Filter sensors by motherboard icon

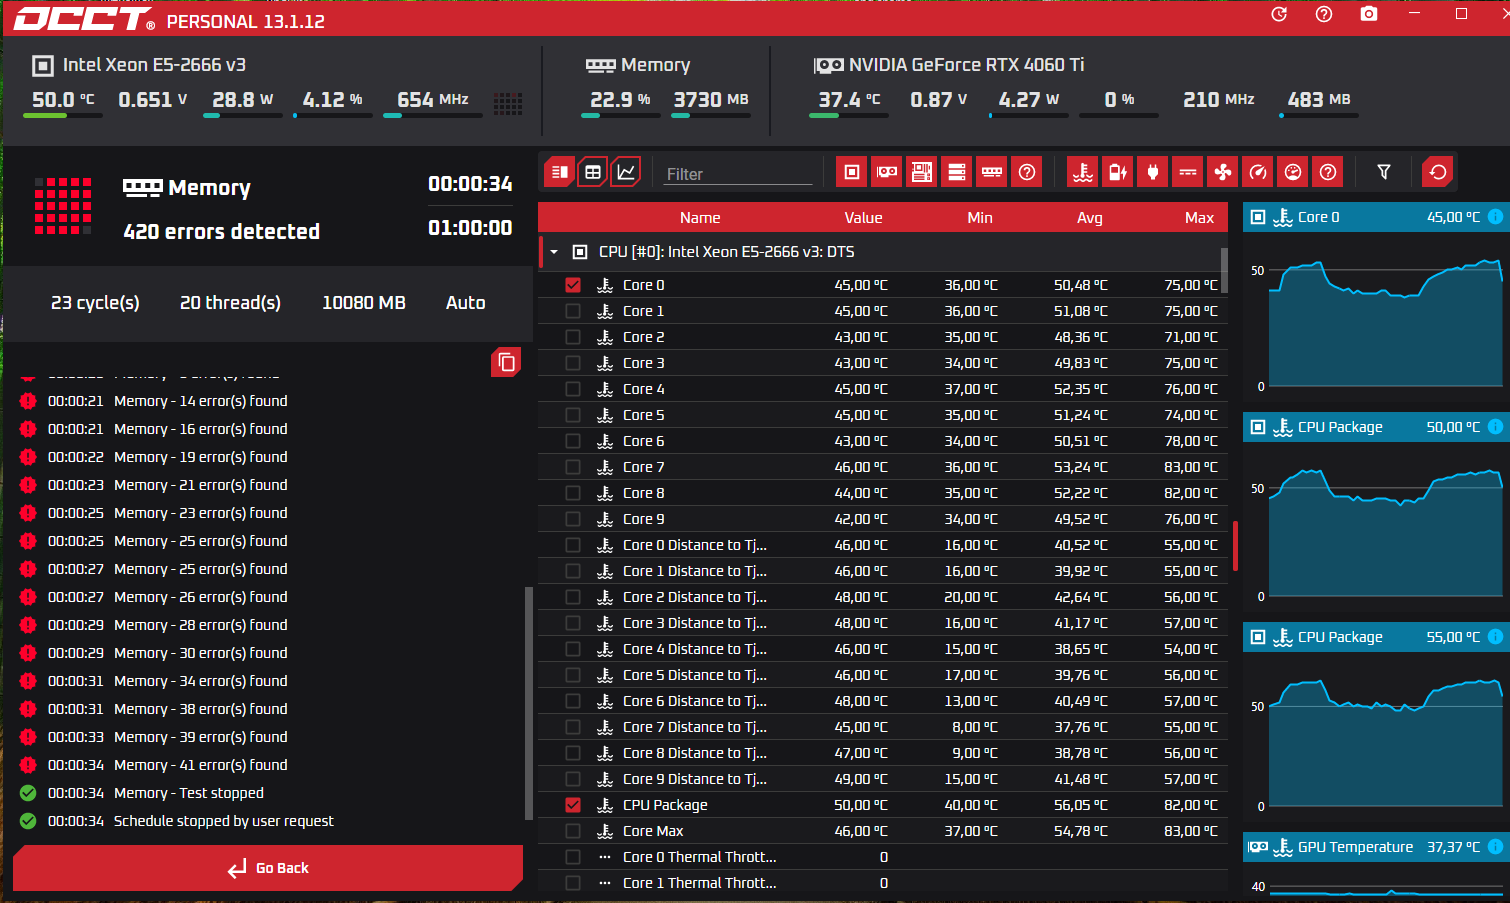922,172
